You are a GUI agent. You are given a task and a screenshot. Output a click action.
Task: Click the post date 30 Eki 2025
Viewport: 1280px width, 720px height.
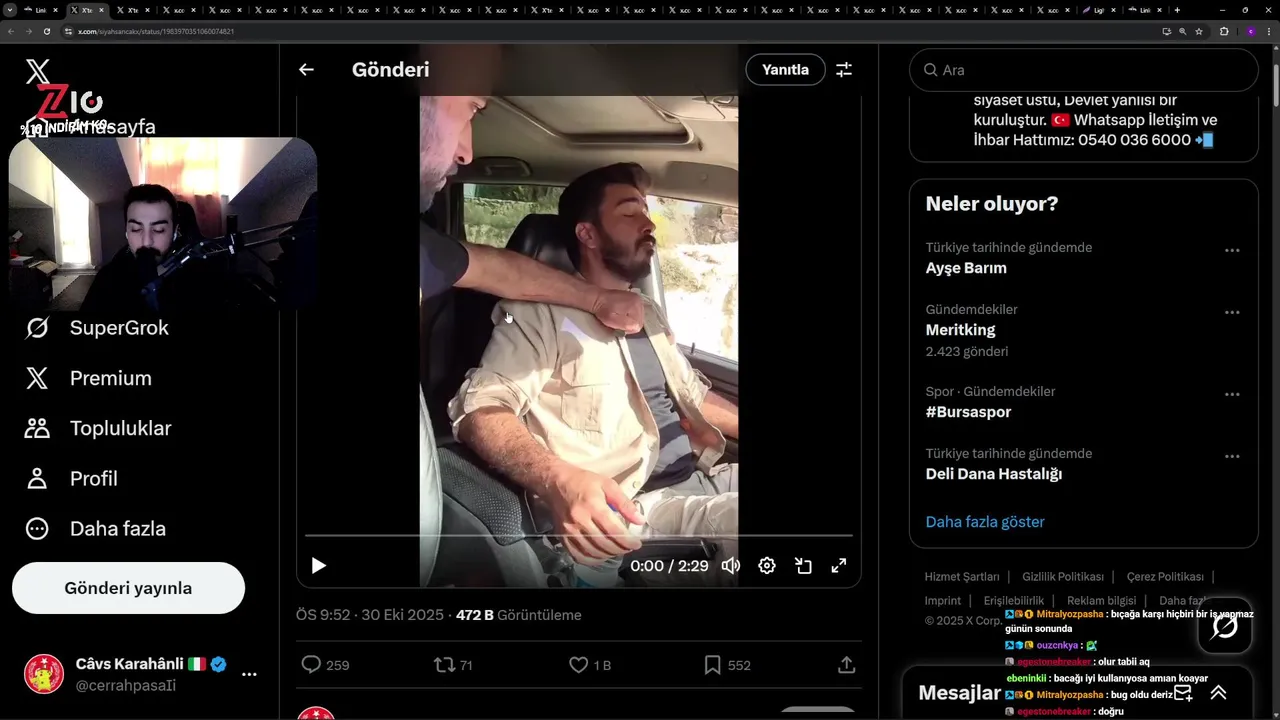pyautogui.click(x=402, y=615)
